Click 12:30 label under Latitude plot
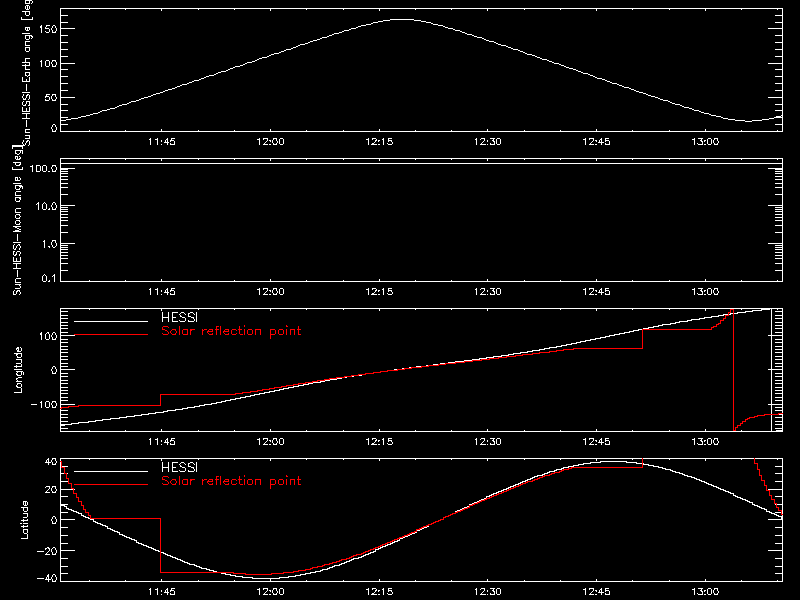 point(488,592)
